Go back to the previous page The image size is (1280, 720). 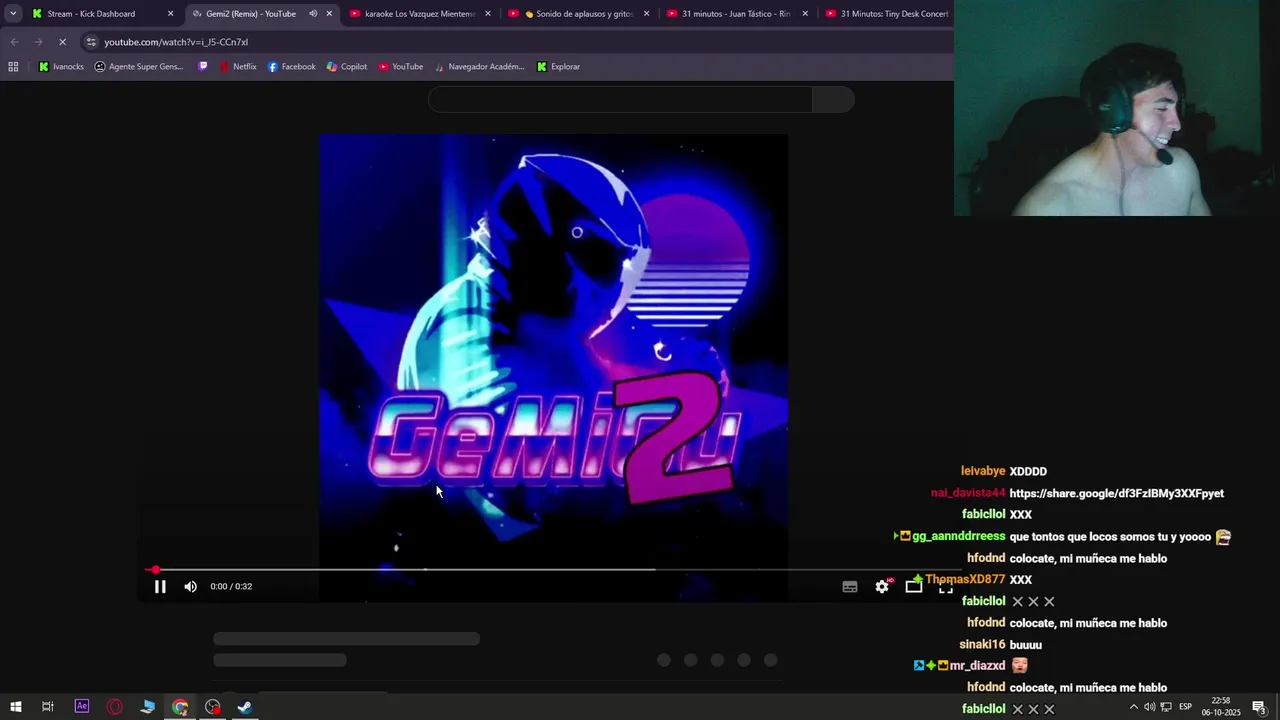14,42
